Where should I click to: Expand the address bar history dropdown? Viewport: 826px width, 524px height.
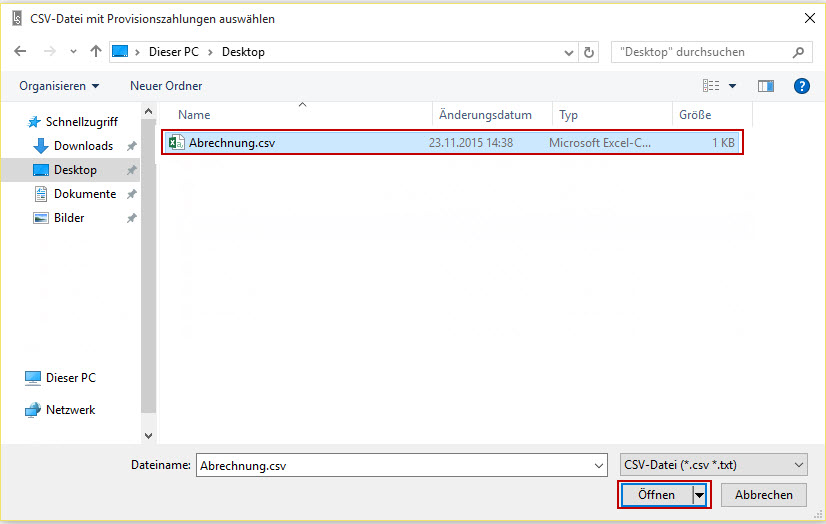click(568, 52)
